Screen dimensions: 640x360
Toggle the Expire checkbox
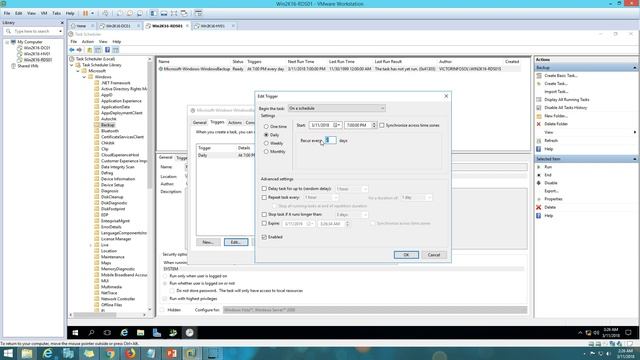coord(264,223)
